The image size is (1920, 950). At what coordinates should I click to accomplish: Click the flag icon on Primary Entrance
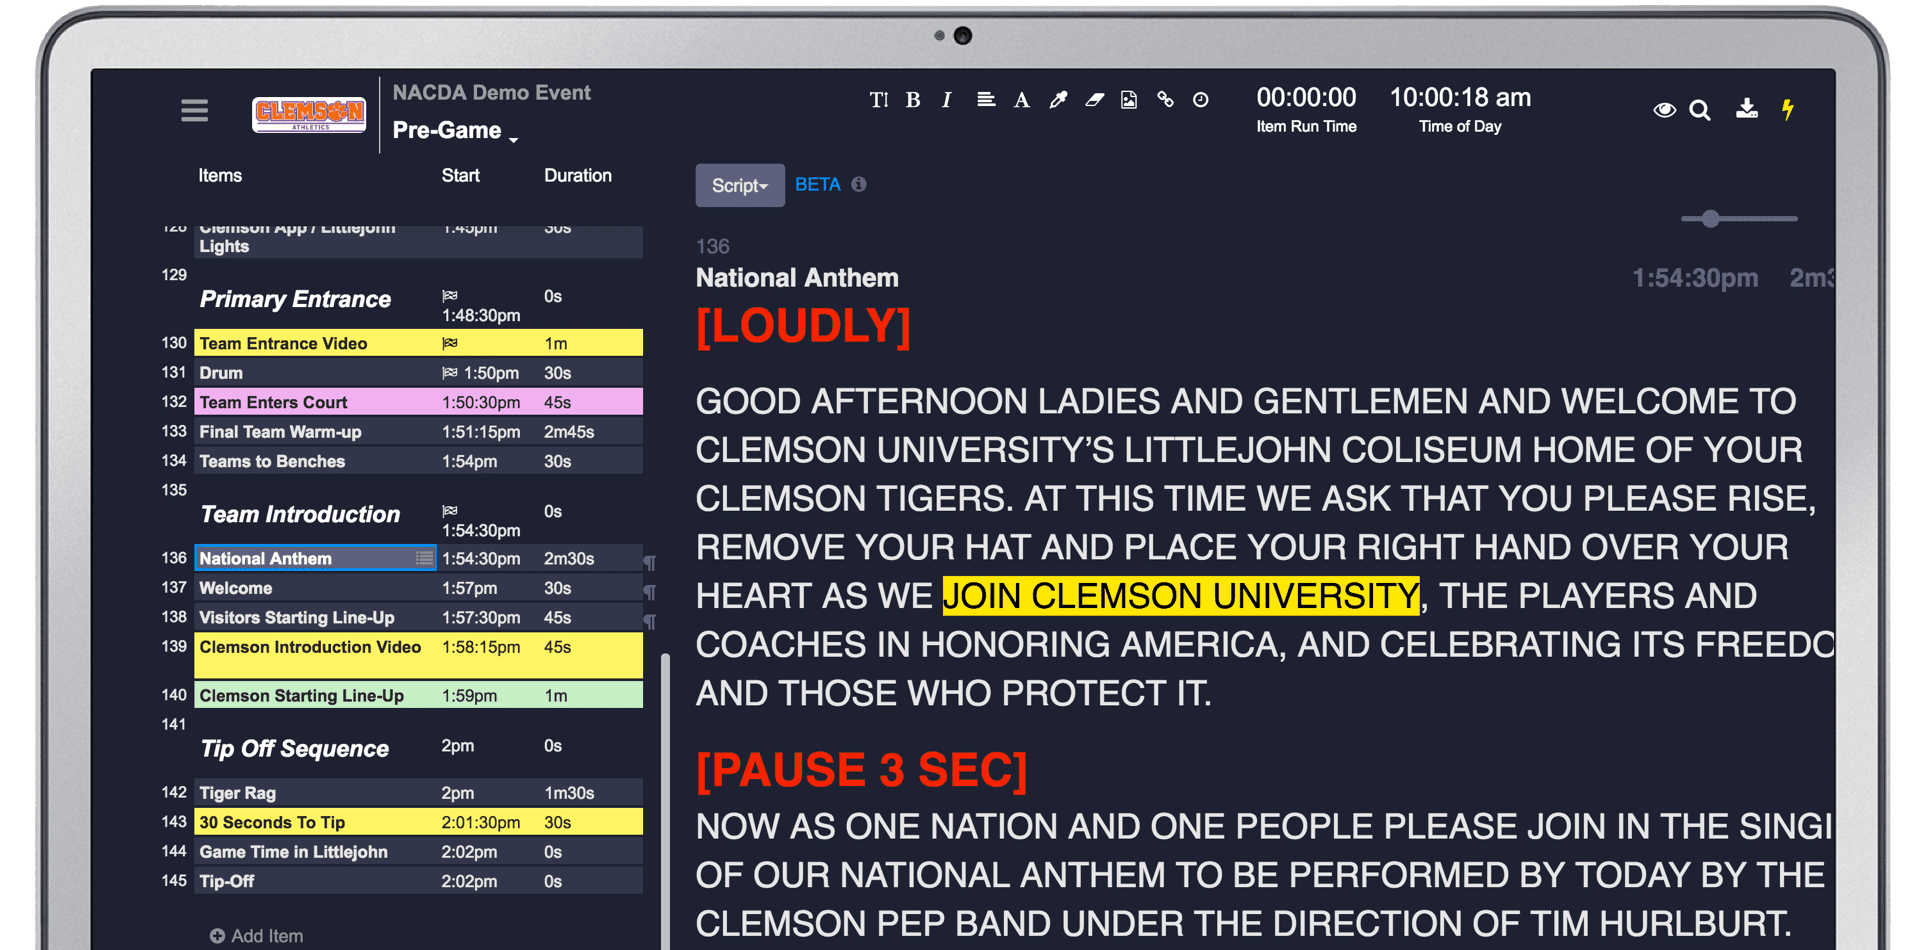pos(450,295)
